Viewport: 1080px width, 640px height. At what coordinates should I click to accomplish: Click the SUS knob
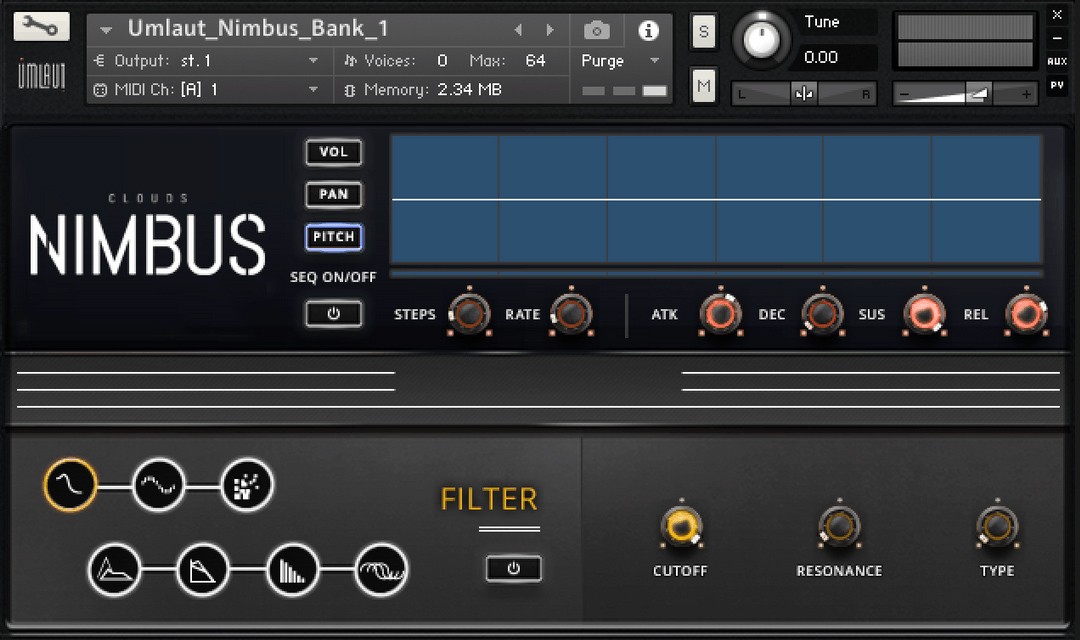pos(924,313)
